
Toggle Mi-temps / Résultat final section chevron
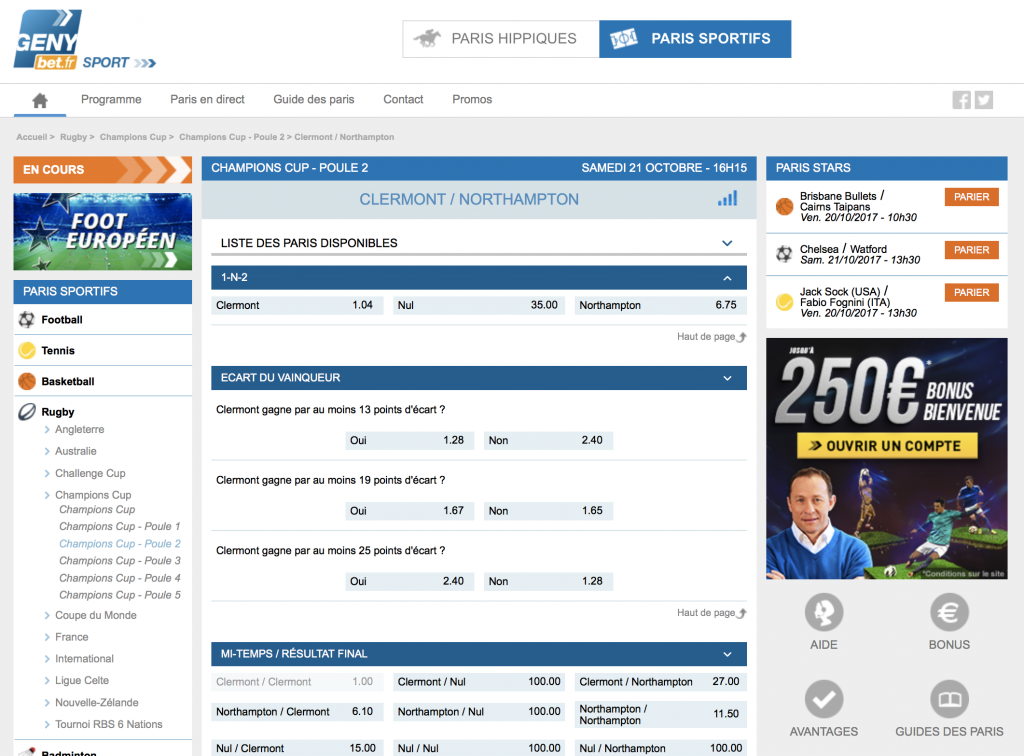727,654
